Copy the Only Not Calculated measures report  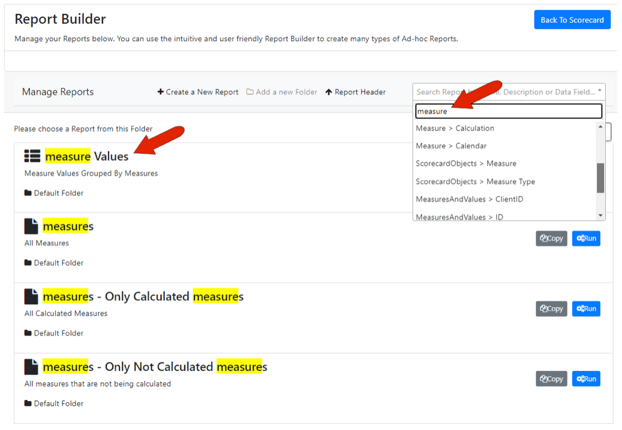tap(551, 379)
